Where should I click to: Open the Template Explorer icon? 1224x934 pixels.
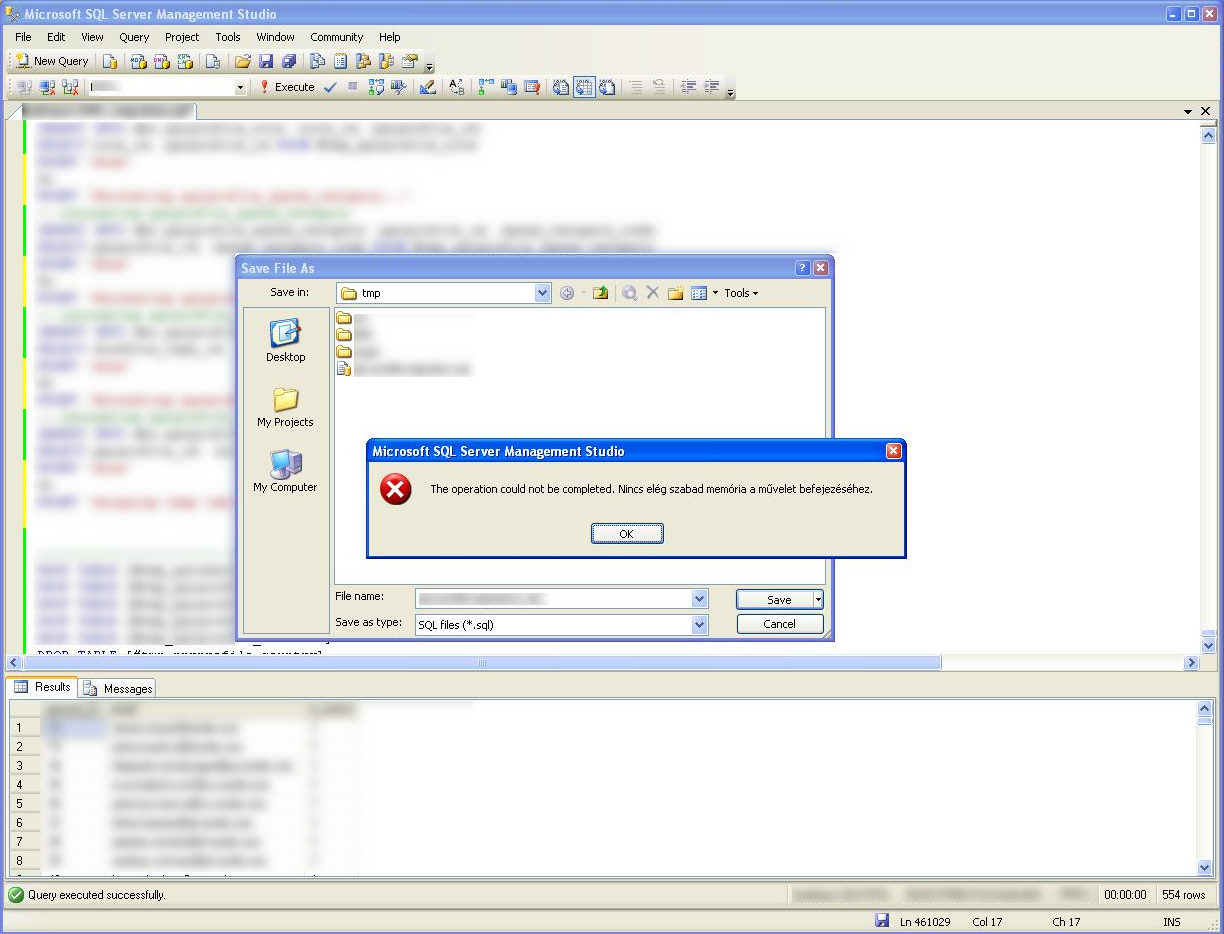[386, 61]
